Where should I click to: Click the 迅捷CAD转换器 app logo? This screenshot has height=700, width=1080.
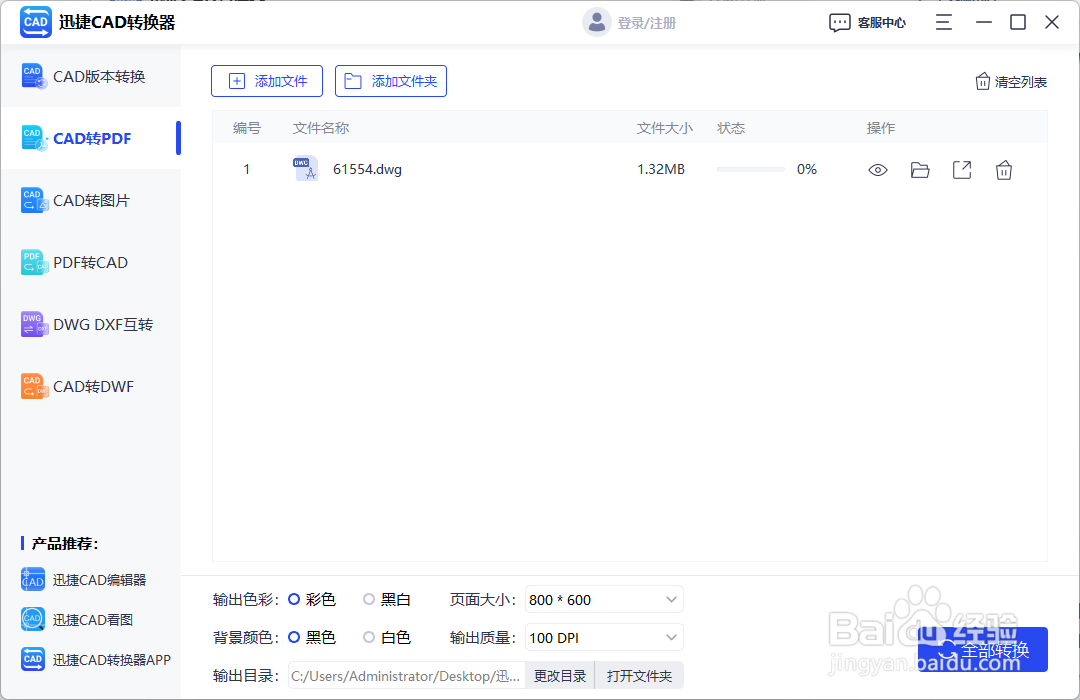point(36,22)
